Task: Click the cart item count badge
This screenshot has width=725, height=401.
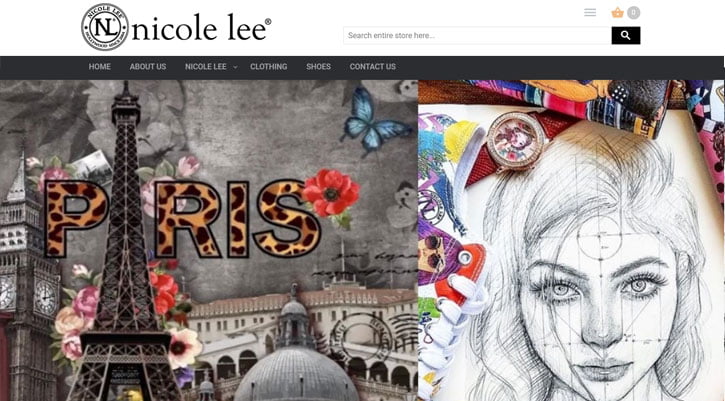Action: tap(634, 12)
